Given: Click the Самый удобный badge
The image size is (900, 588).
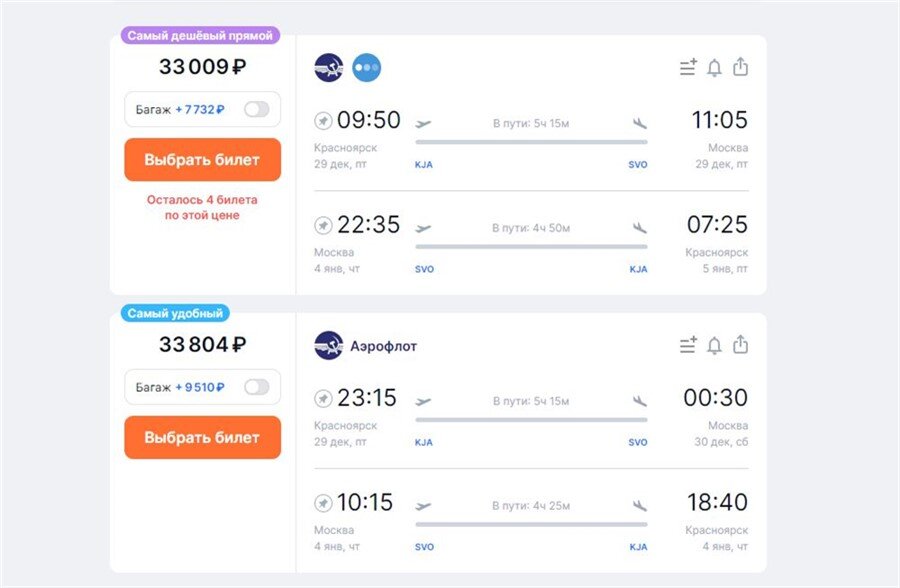Looking at the screenshot, I should click(175, 313).
